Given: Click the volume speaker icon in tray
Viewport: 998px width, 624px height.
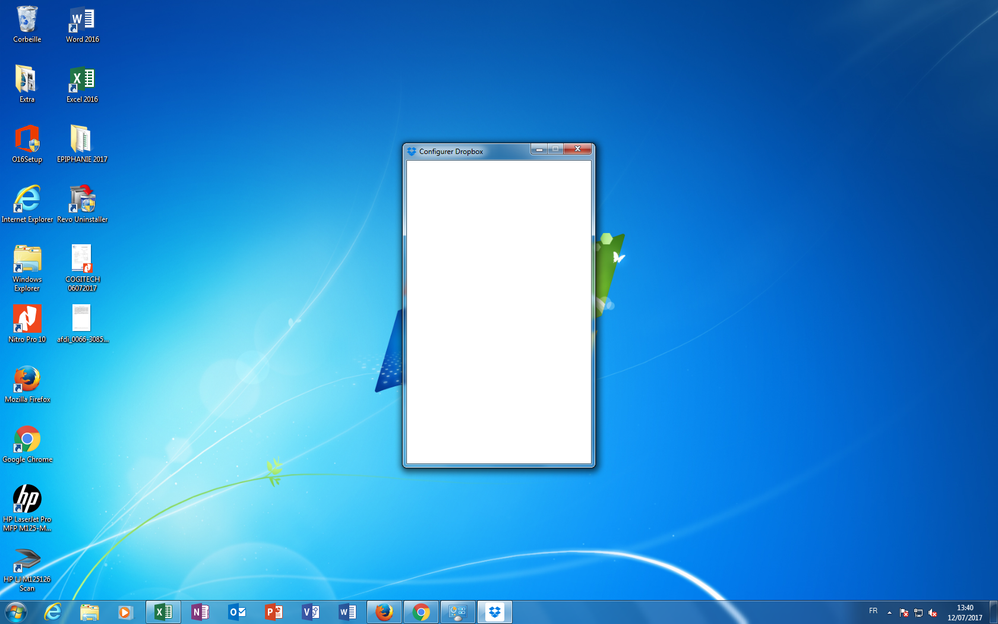Looking at the screenshot, I should (x=933, y=613).
